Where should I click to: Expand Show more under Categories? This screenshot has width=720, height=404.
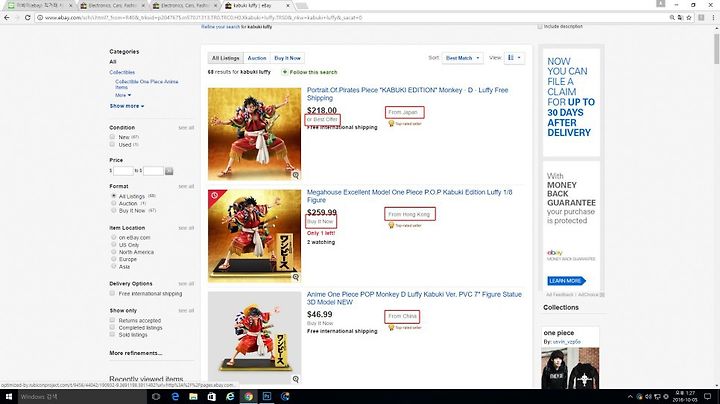[x=127, y=106]
